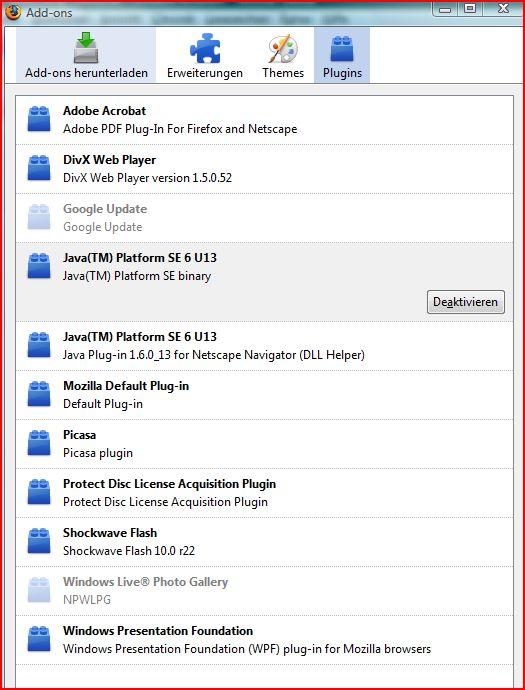Select the Picasa plugin list entry
The height and width of the screenshot is (690, 525).
[264, 444]
